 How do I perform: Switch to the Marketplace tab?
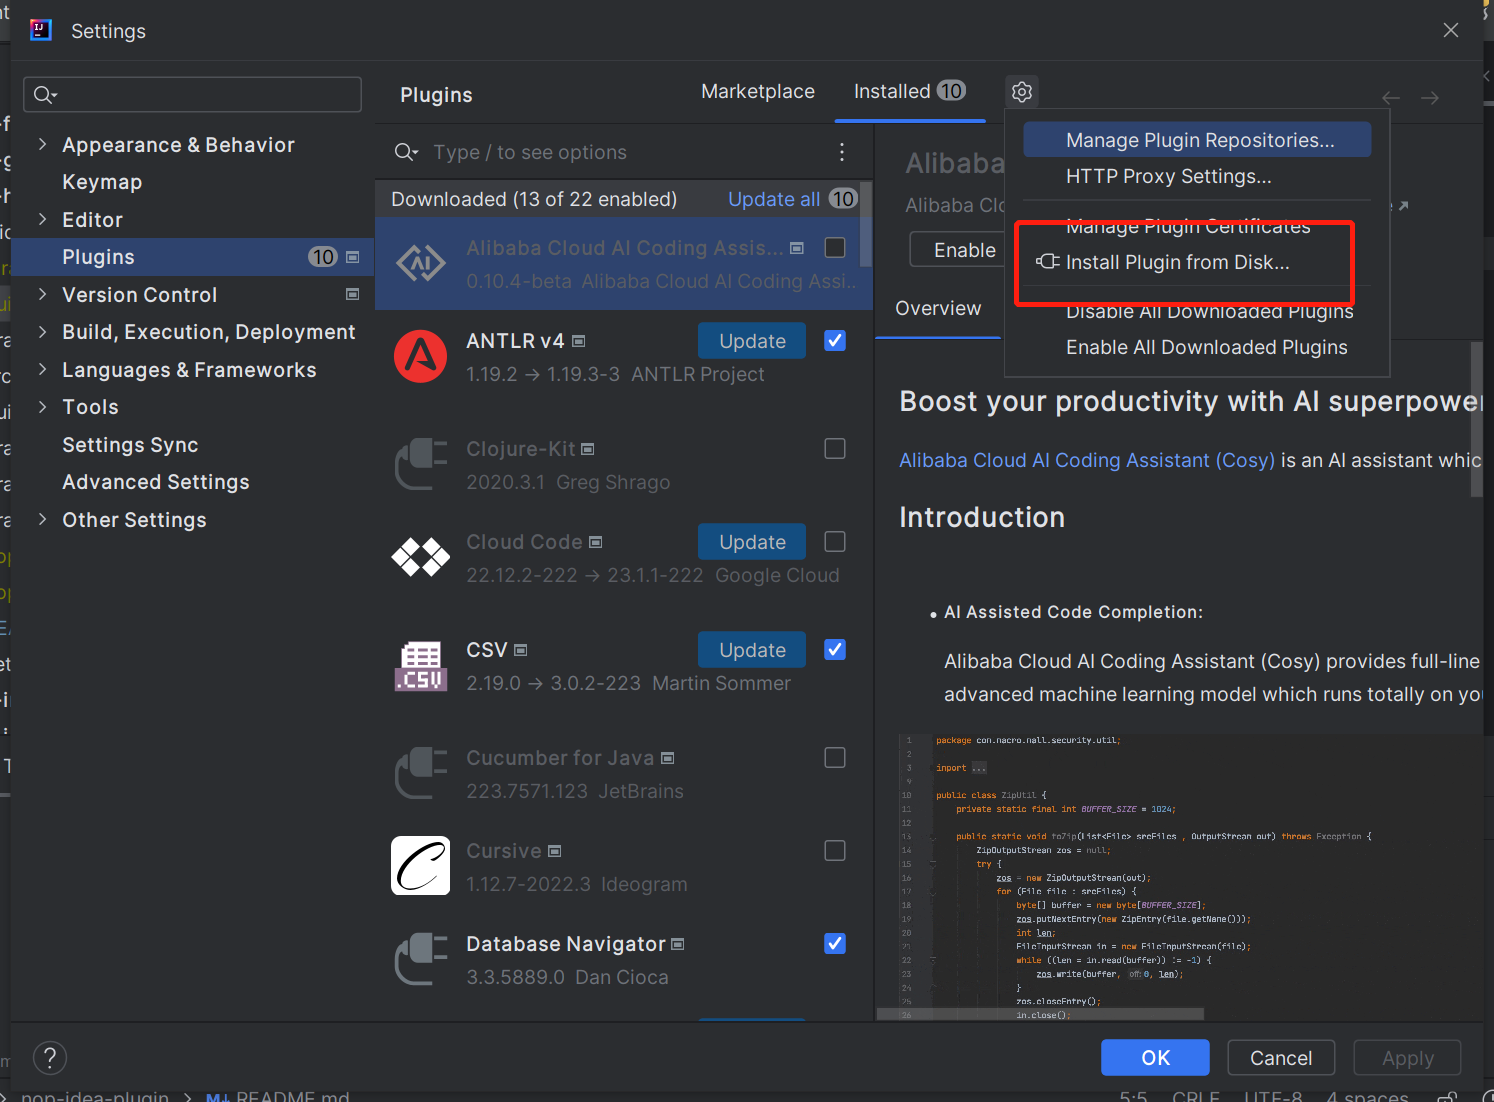(758, 92)
